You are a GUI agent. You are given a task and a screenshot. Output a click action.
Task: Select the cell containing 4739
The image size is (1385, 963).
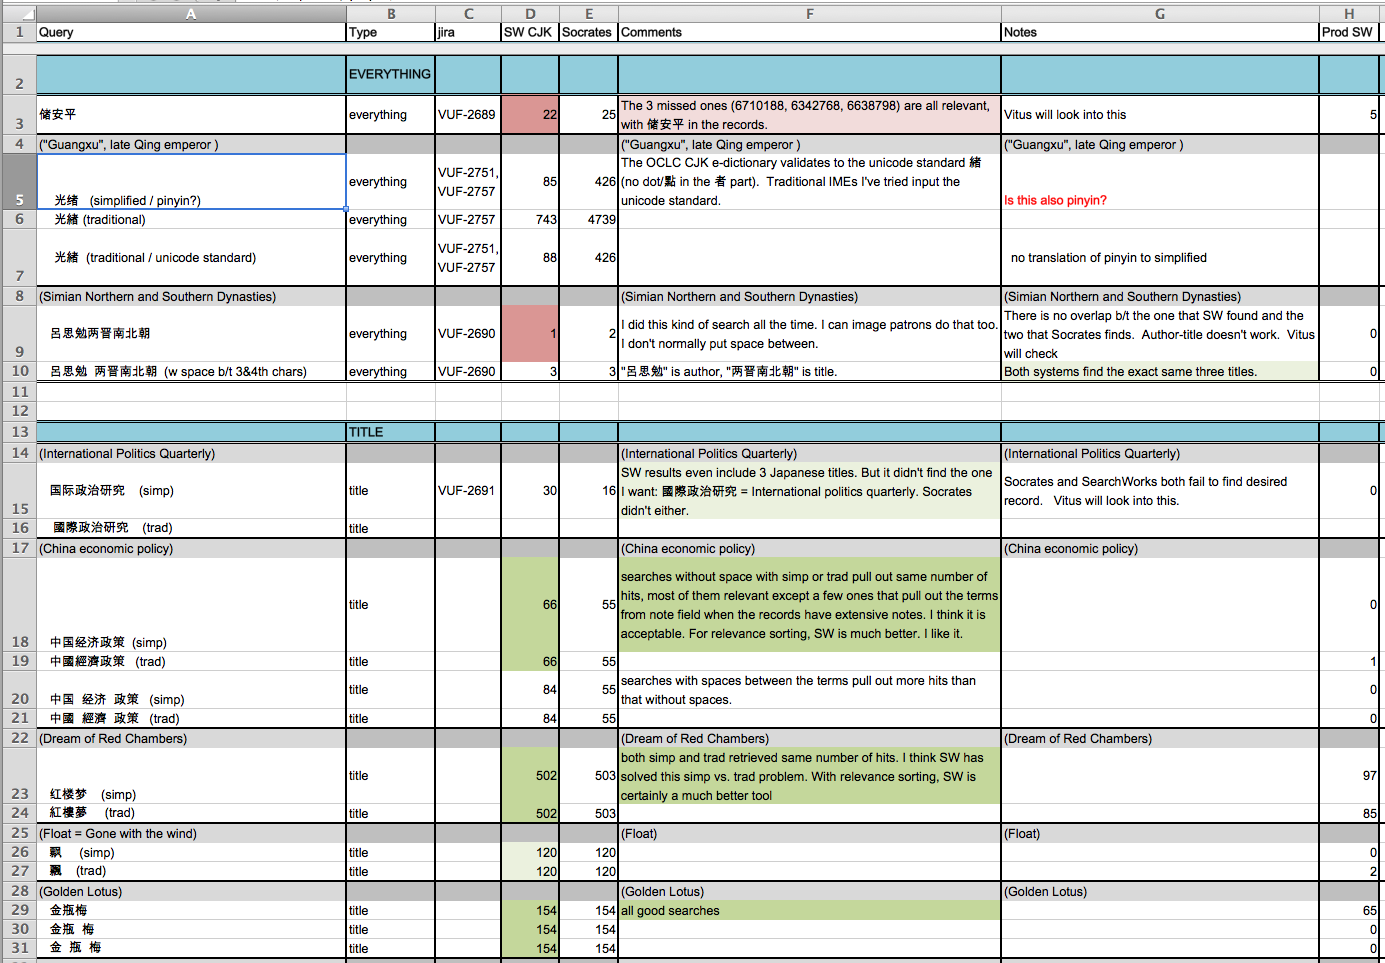[588, 219]
